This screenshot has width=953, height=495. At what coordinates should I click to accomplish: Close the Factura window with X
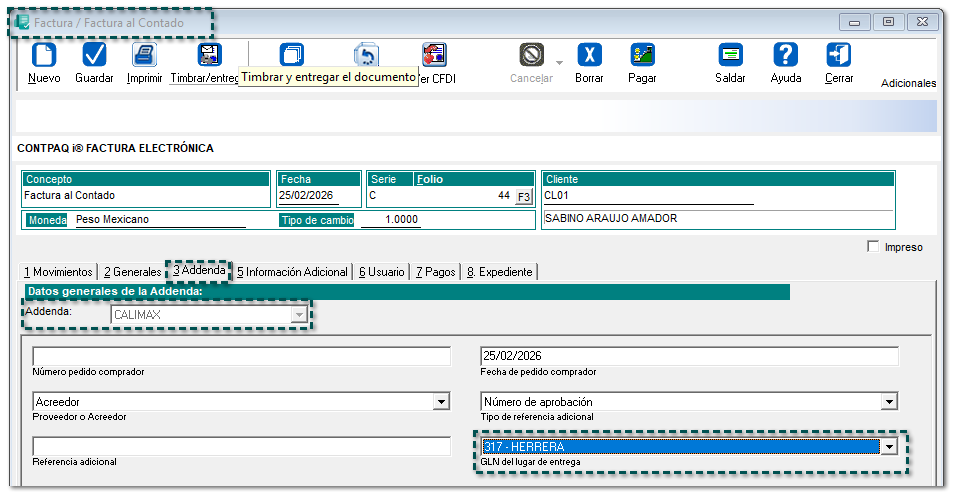coord(922,22)
